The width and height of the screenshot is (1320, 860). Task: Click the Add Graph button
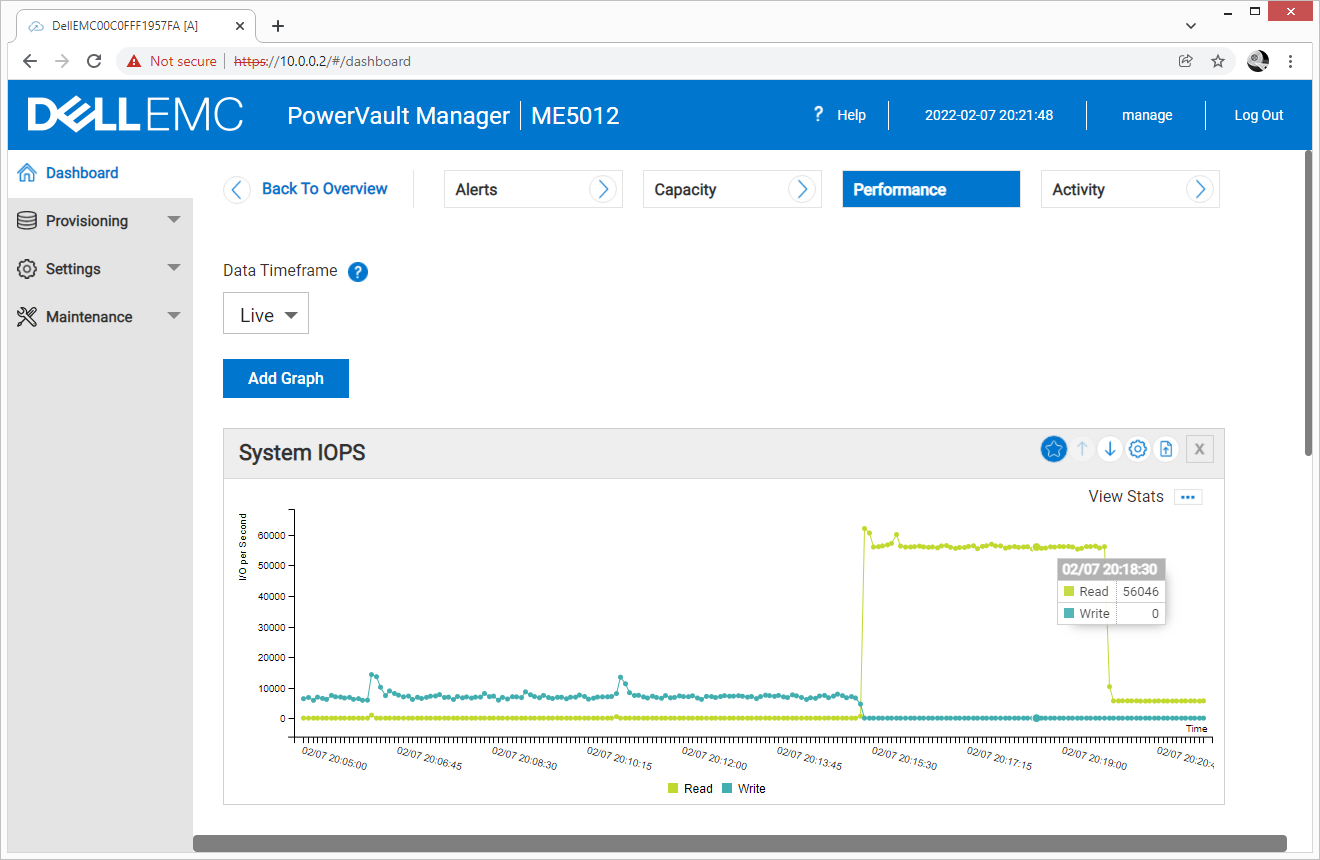(286, 379)
